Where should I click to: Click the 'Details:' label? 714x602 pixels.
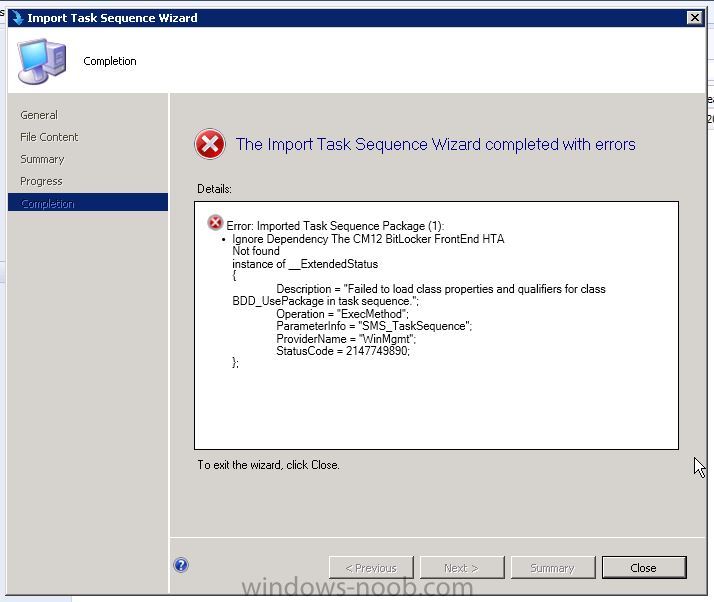pyautogui.click(x=214, y=189)
